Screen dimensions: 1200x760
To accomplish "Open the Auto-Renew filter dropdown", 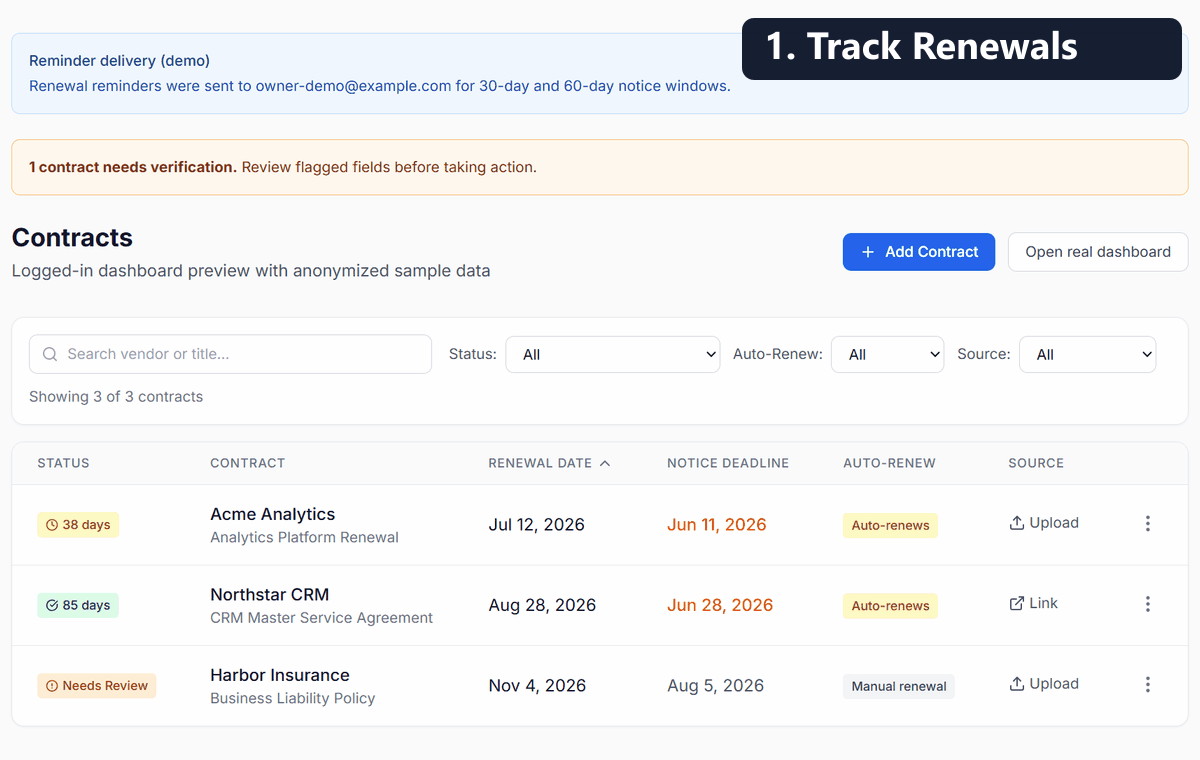I will click(888, 354).
